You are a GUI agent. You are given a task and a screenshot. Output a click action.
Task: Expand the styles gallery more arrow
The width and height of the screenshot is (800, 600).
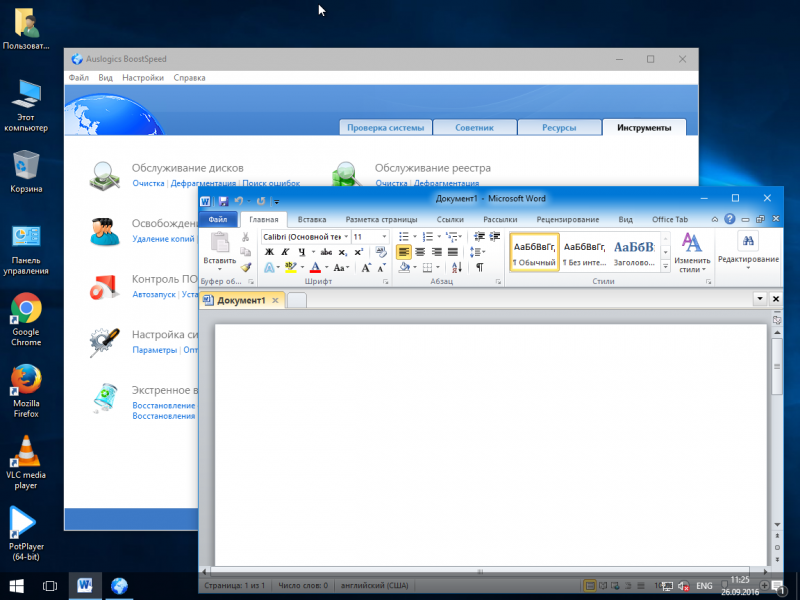tap(665, 266)
